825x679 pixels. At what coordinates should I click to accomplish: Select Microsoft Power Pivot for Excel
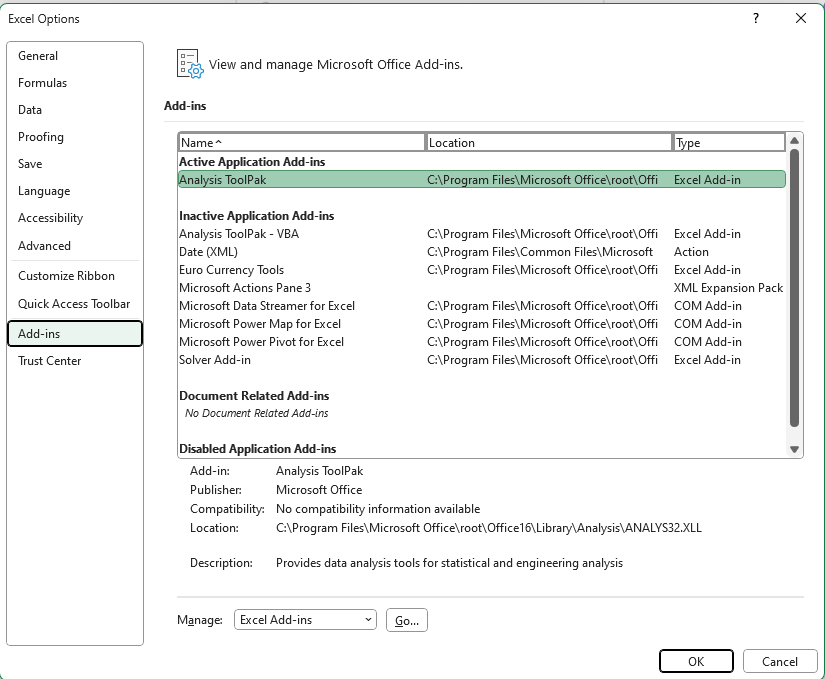(x=300, y=341)
